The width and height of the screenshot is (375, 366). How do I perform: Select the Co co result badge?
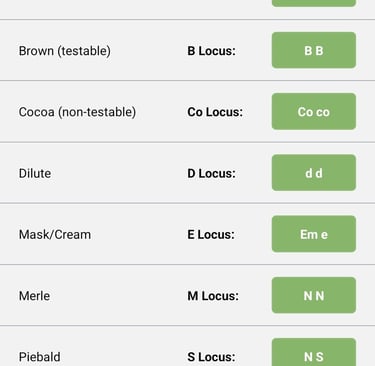[314, 112]
